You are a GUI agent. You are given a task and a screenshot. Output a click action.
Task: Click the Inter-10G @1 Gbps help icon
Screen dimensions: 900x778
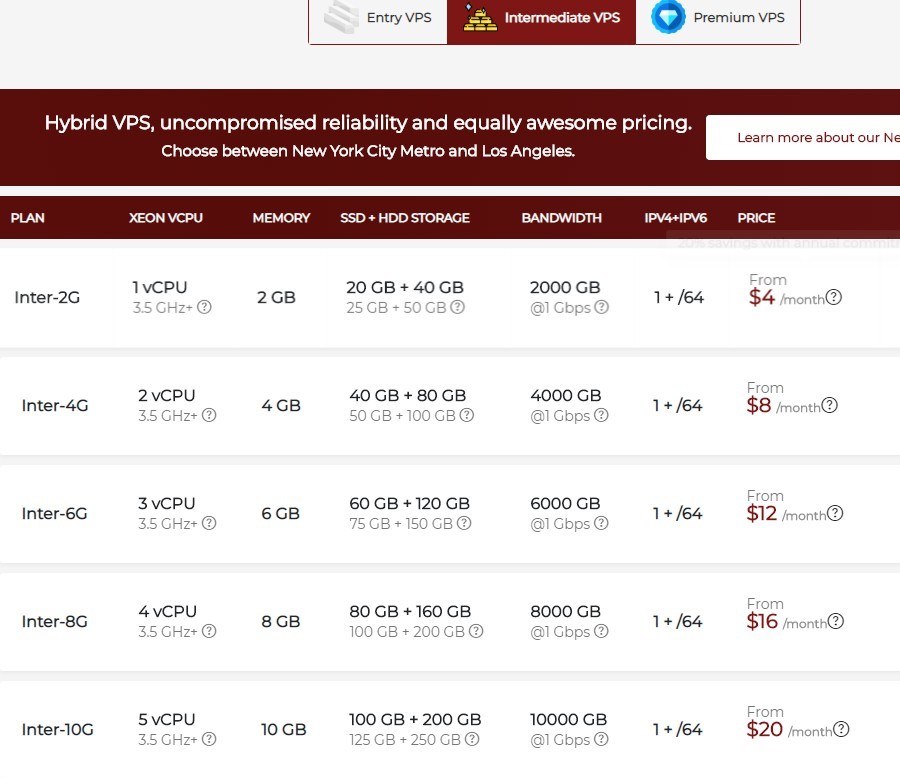[x=601, y=739]
